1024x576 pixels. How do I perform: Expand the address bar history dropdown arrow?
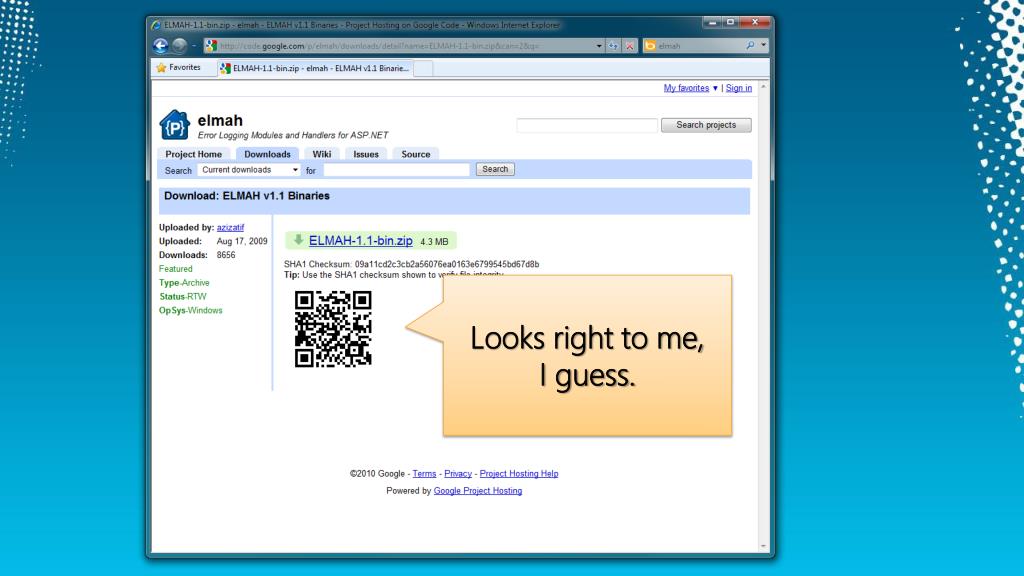tap(599, 46)
